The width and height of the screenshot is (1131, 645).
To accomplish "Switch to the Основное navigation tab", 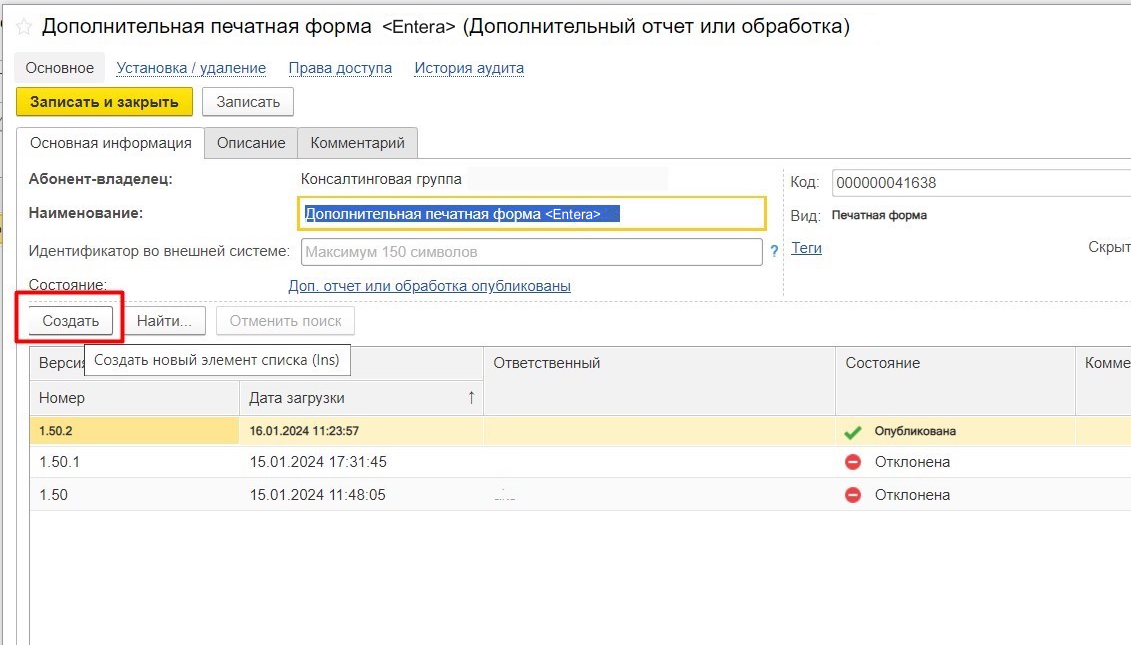I will 60,68.
